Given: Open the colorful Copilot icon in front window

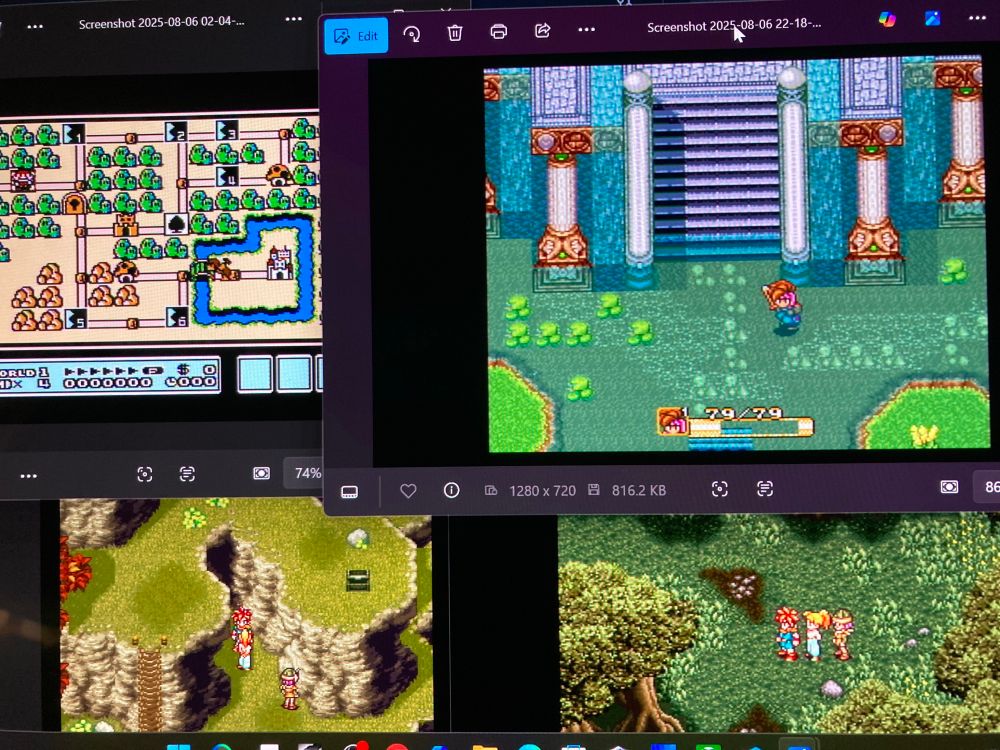Looking at the screenshot, I should click(x=887, y=20).
